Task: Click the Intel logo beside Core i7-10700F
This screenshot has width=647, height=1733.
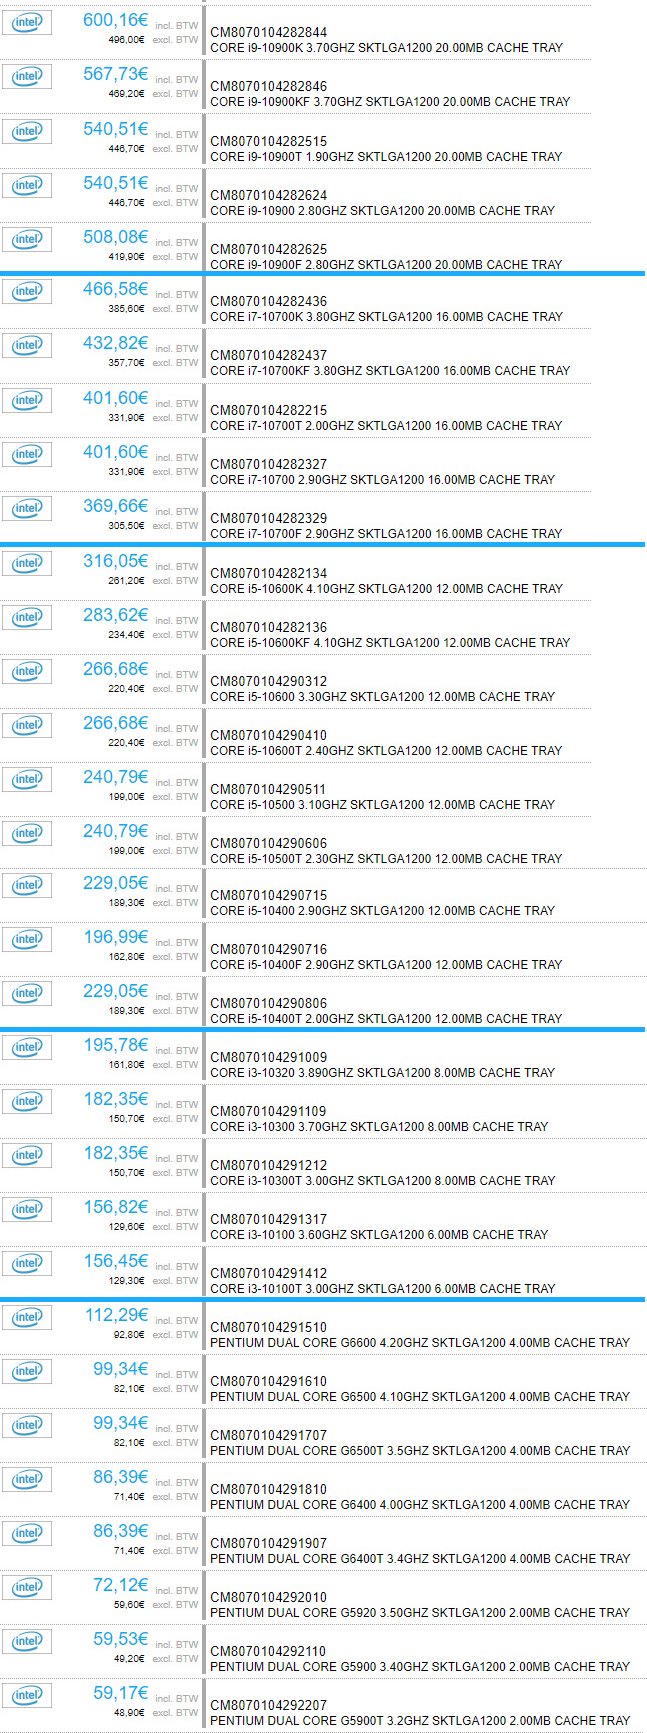Action: pos(27,508)
